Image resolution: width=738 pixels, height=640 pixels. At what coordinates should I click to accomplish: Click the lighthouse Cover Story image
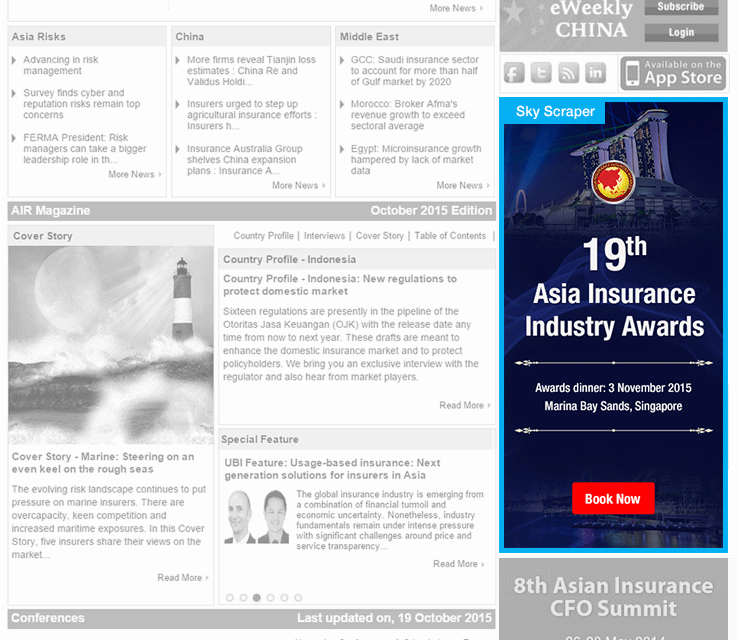pyautogui.click(x=111, y=345)
